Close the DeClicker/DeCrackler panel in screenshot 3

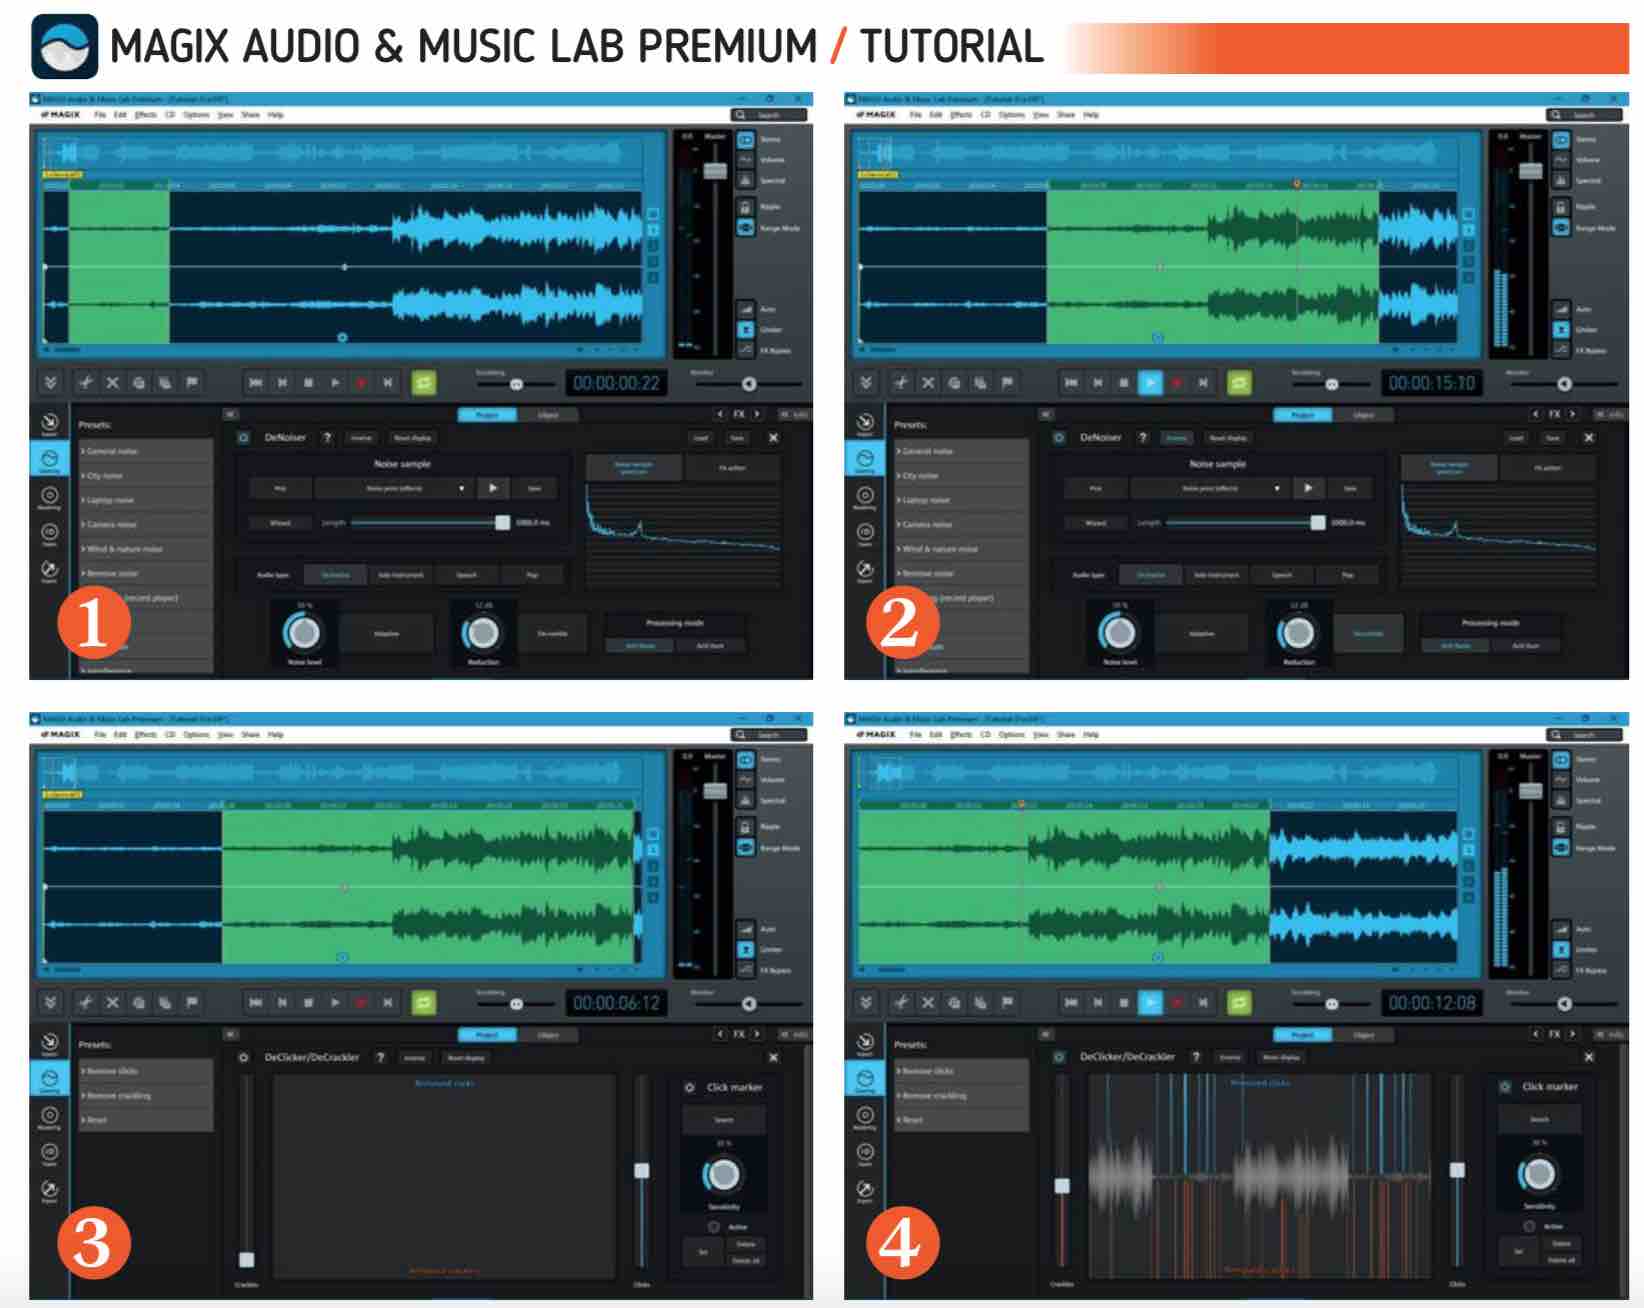tap(773, 1057)
